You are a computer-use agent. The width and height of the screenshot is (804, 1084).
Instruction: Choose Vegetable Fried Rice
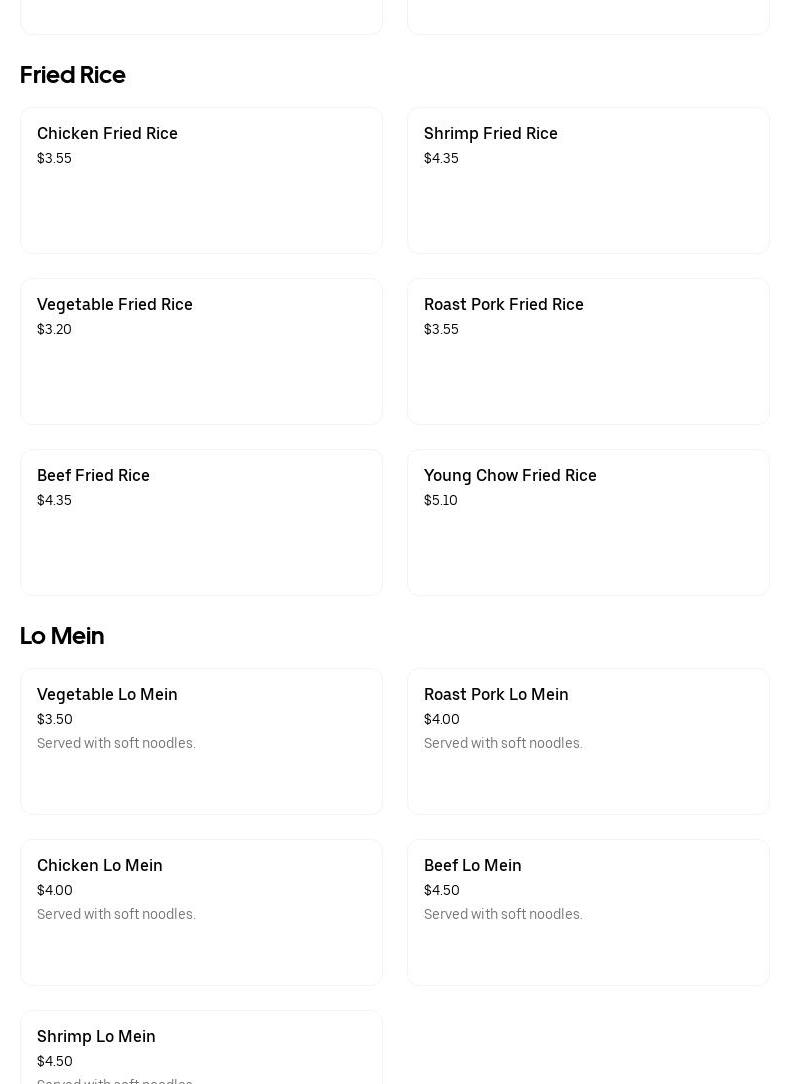(201, 351)
